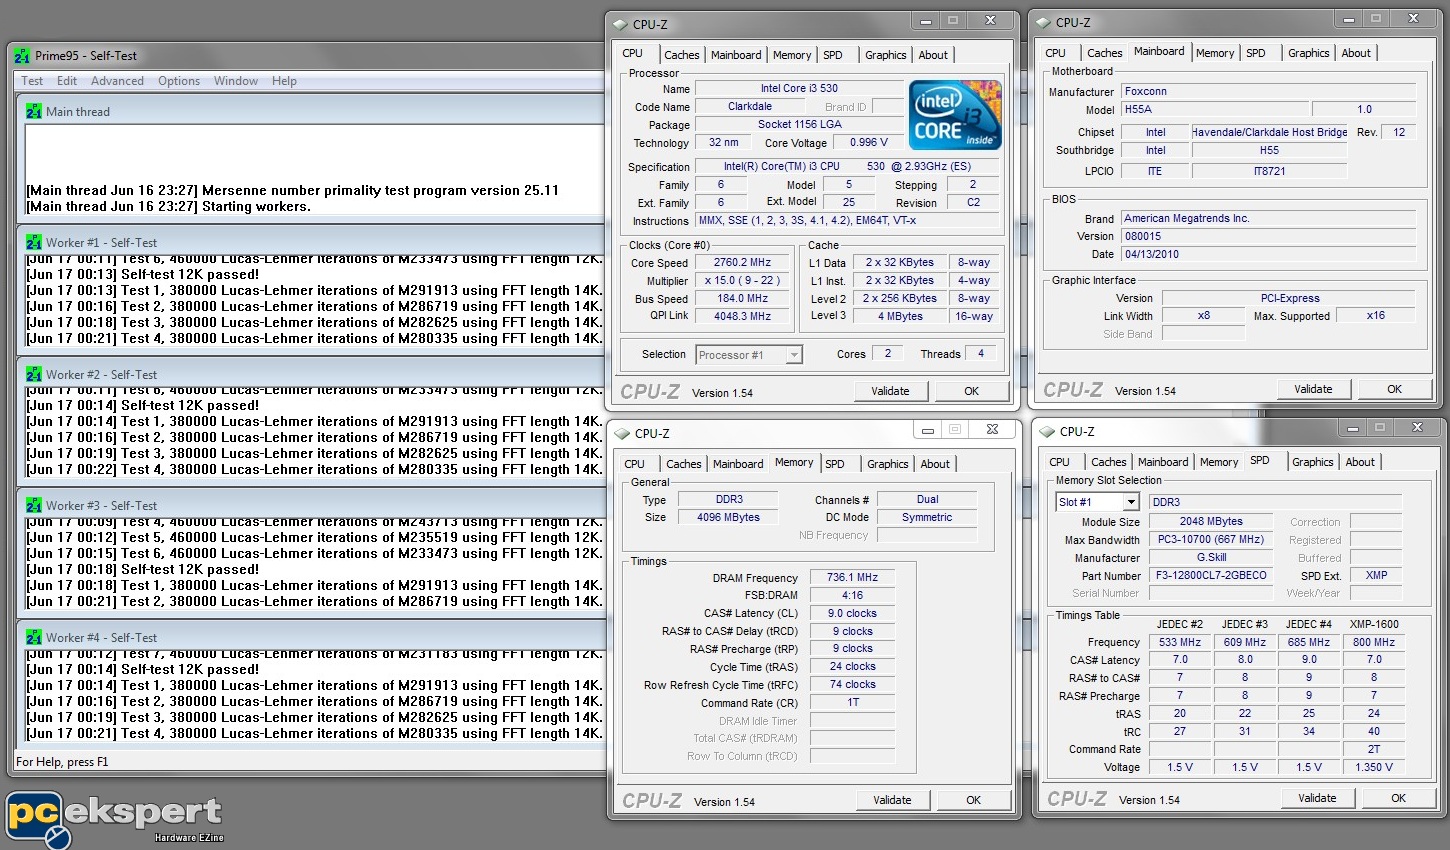The width and height of the screenshot is (1450, 850).
Task: Select Graphics tab in SPD window
Action: point(1313,462)
